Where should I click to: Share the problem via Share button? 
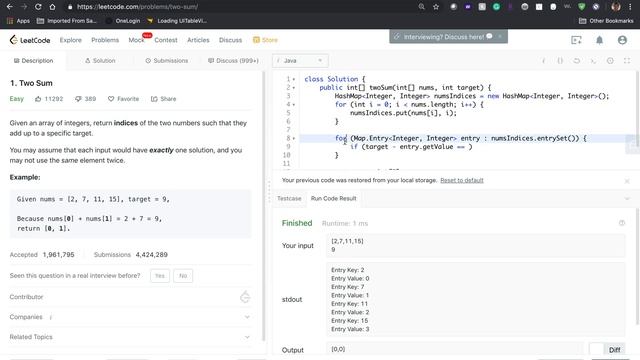pos(163,99)
